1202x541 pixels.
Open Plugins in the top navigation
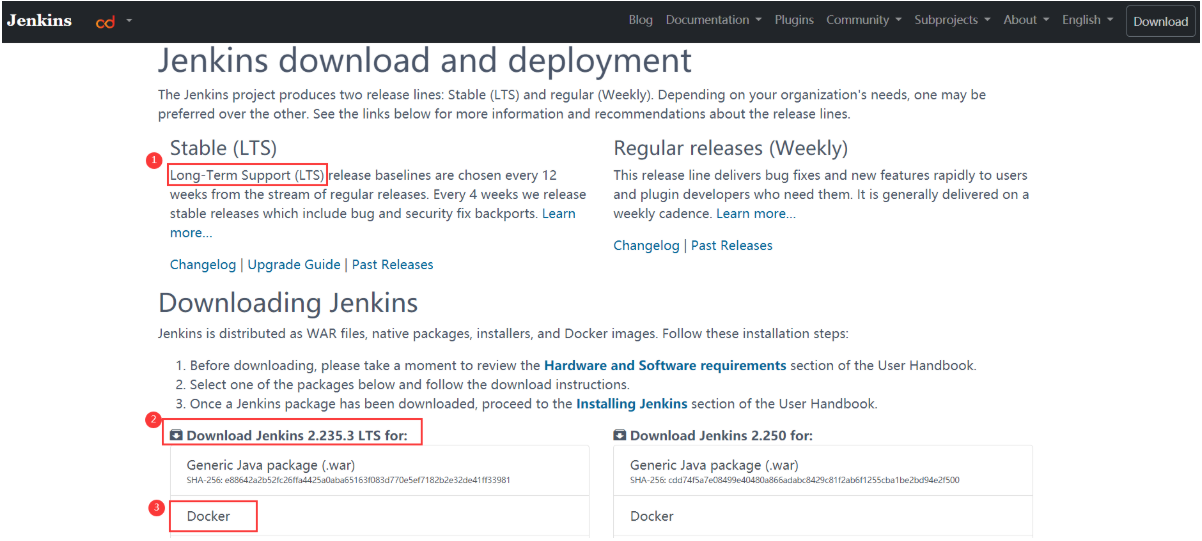794,20
